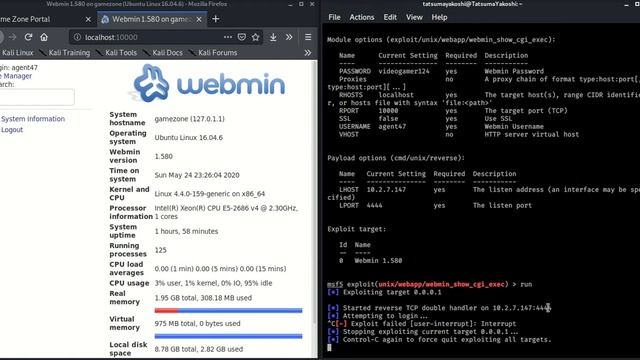Select uptime value '1 hours, 58 minutes'

(x=186, y=231)
